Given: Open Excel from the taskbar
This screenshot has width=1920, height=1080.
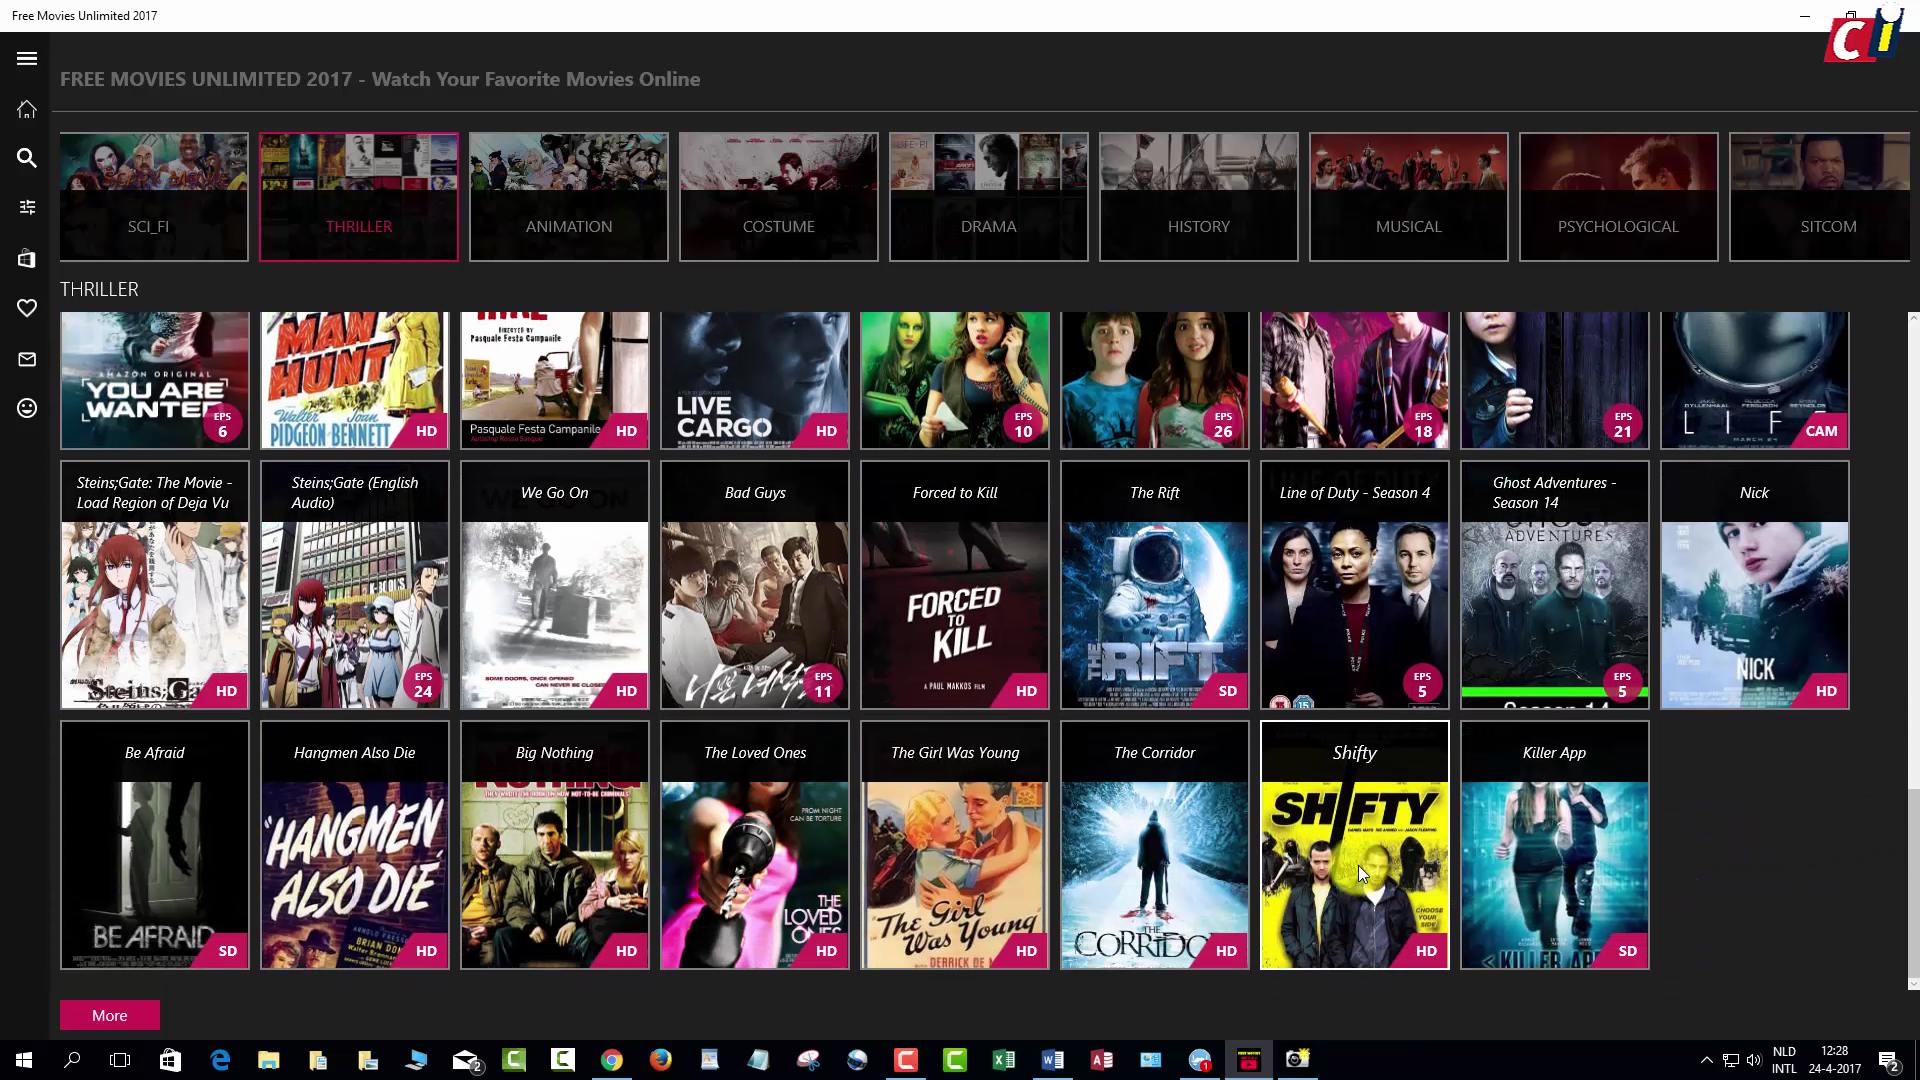Looking at the screenshot, I should click(1004, 1059).
